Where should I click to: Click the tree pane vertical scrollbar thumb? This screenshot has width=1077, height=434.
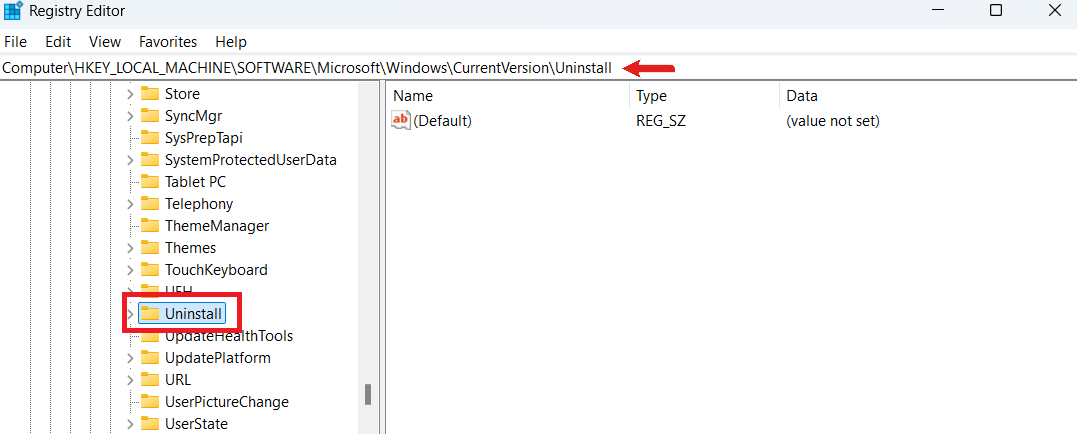[367, 394]
